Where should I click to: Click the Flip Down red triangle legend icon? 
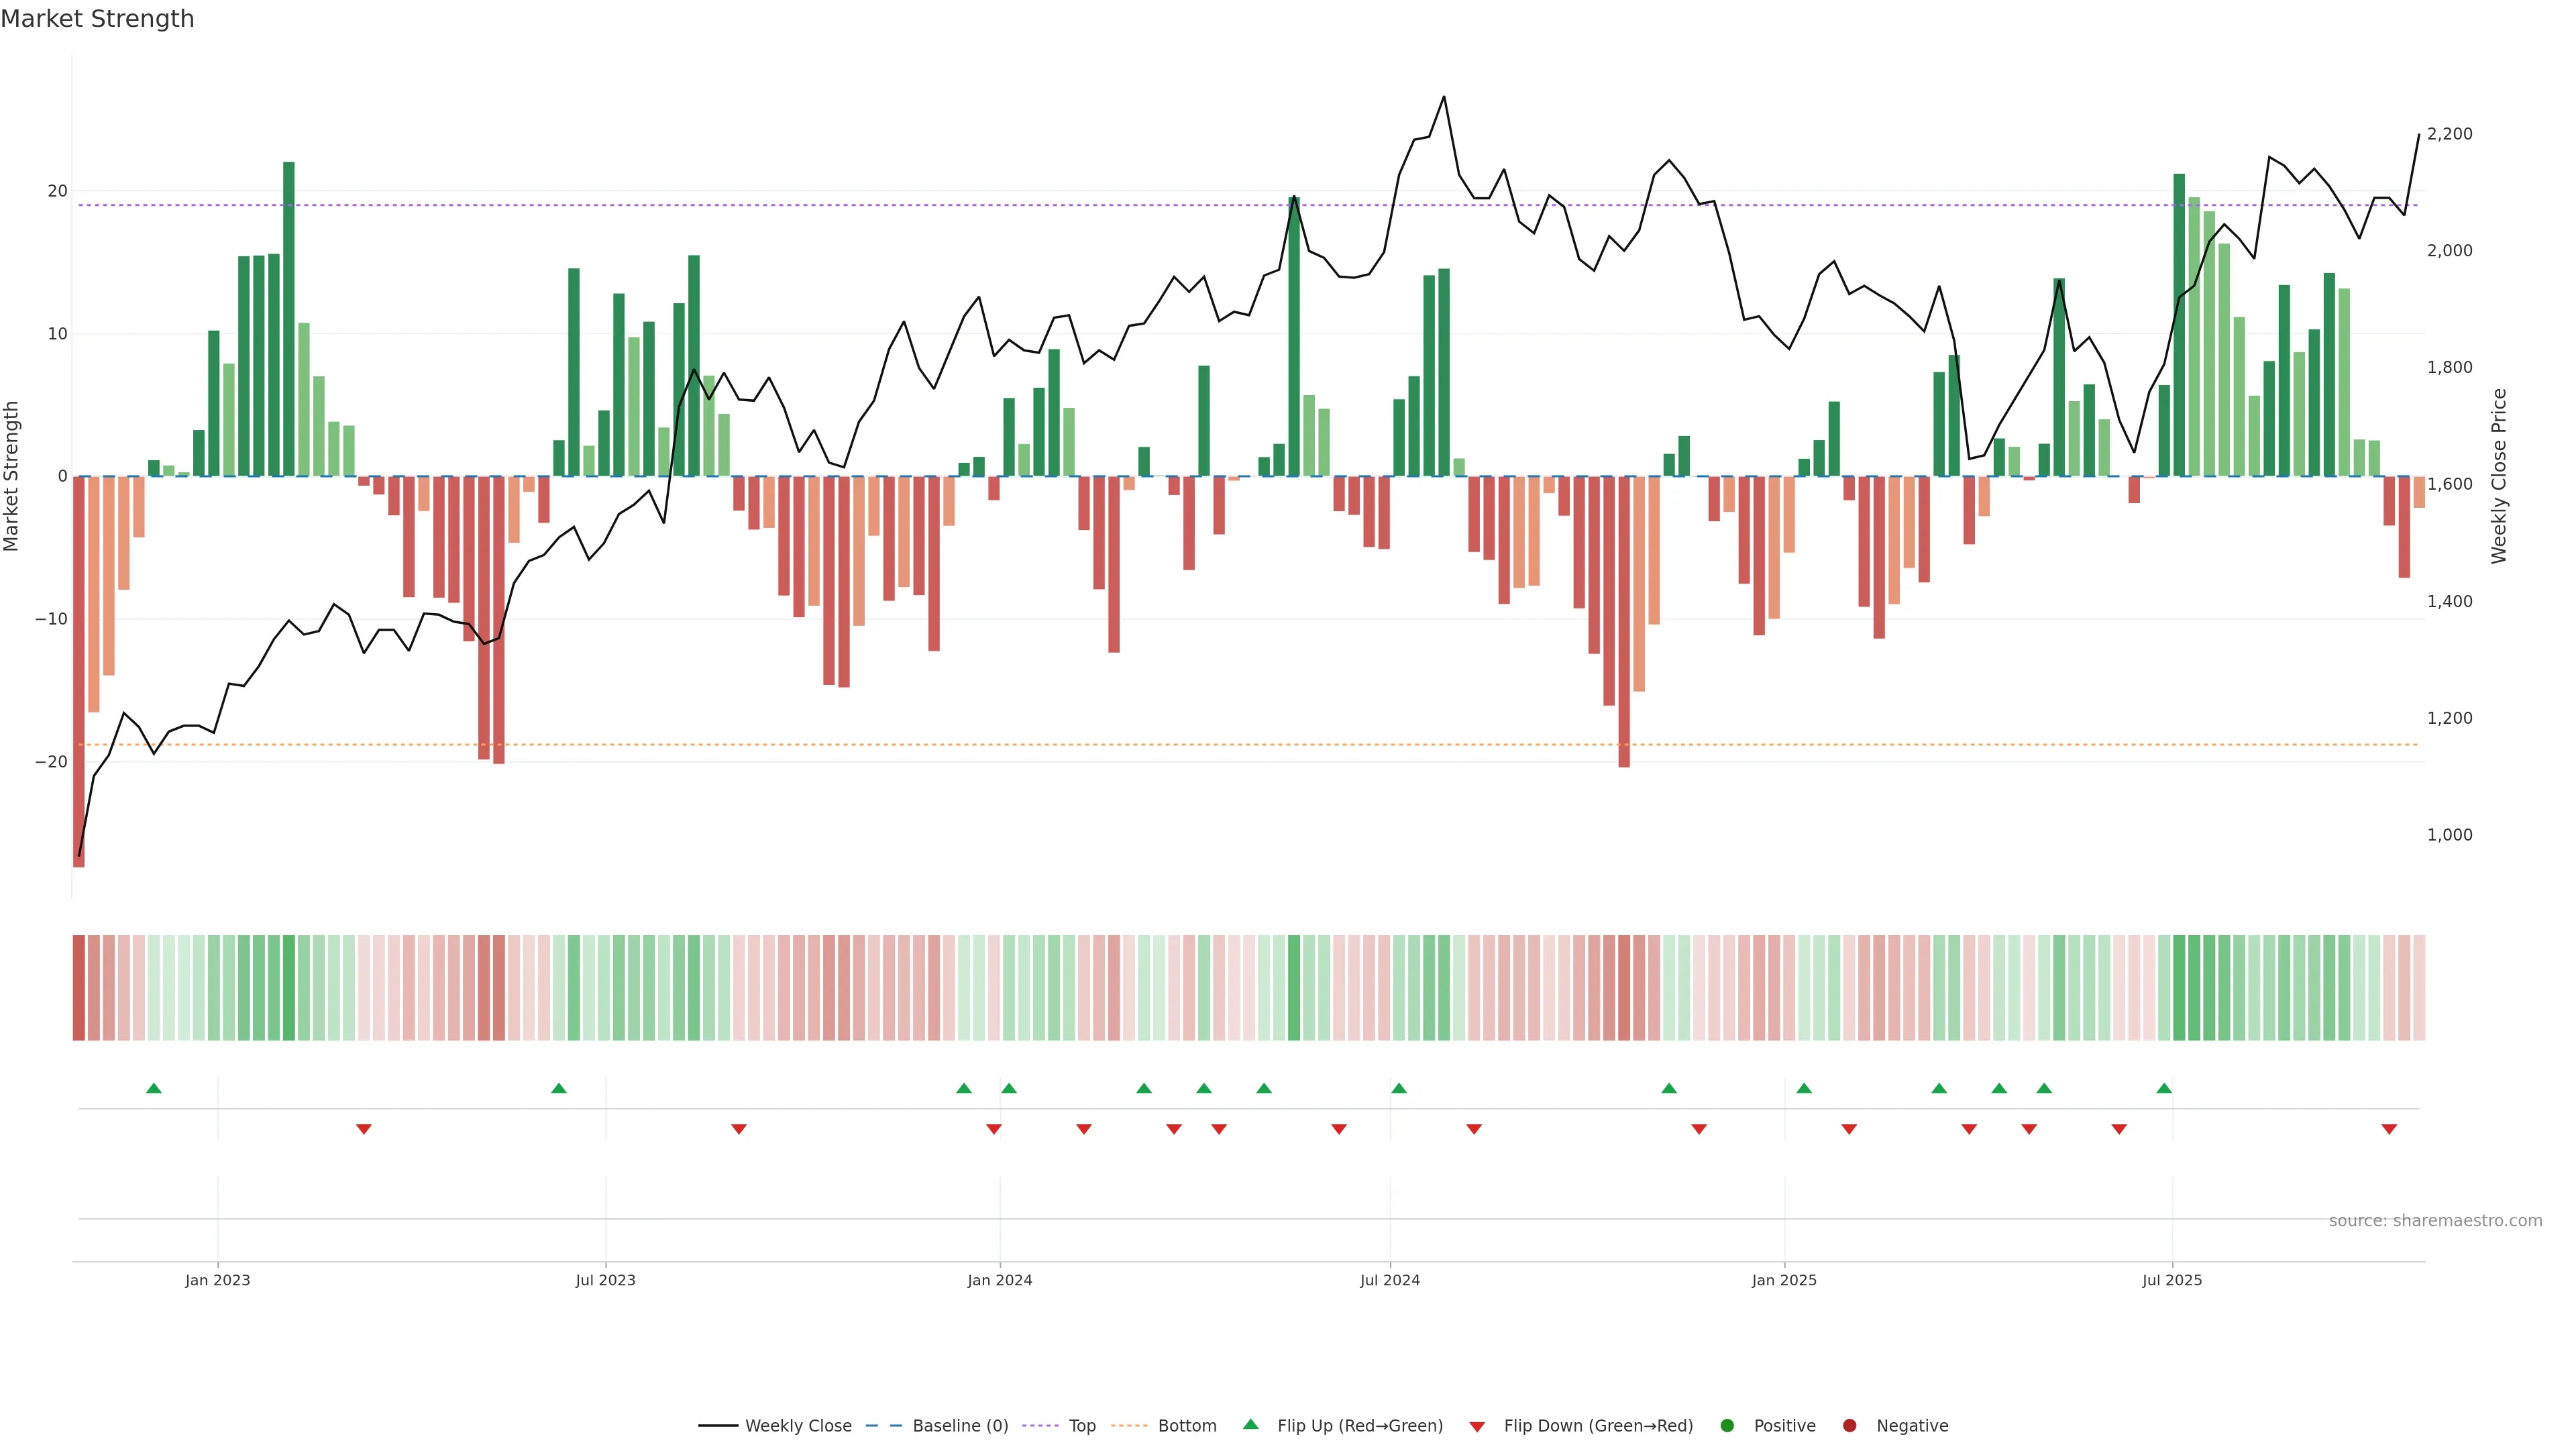(1477, 1427)
